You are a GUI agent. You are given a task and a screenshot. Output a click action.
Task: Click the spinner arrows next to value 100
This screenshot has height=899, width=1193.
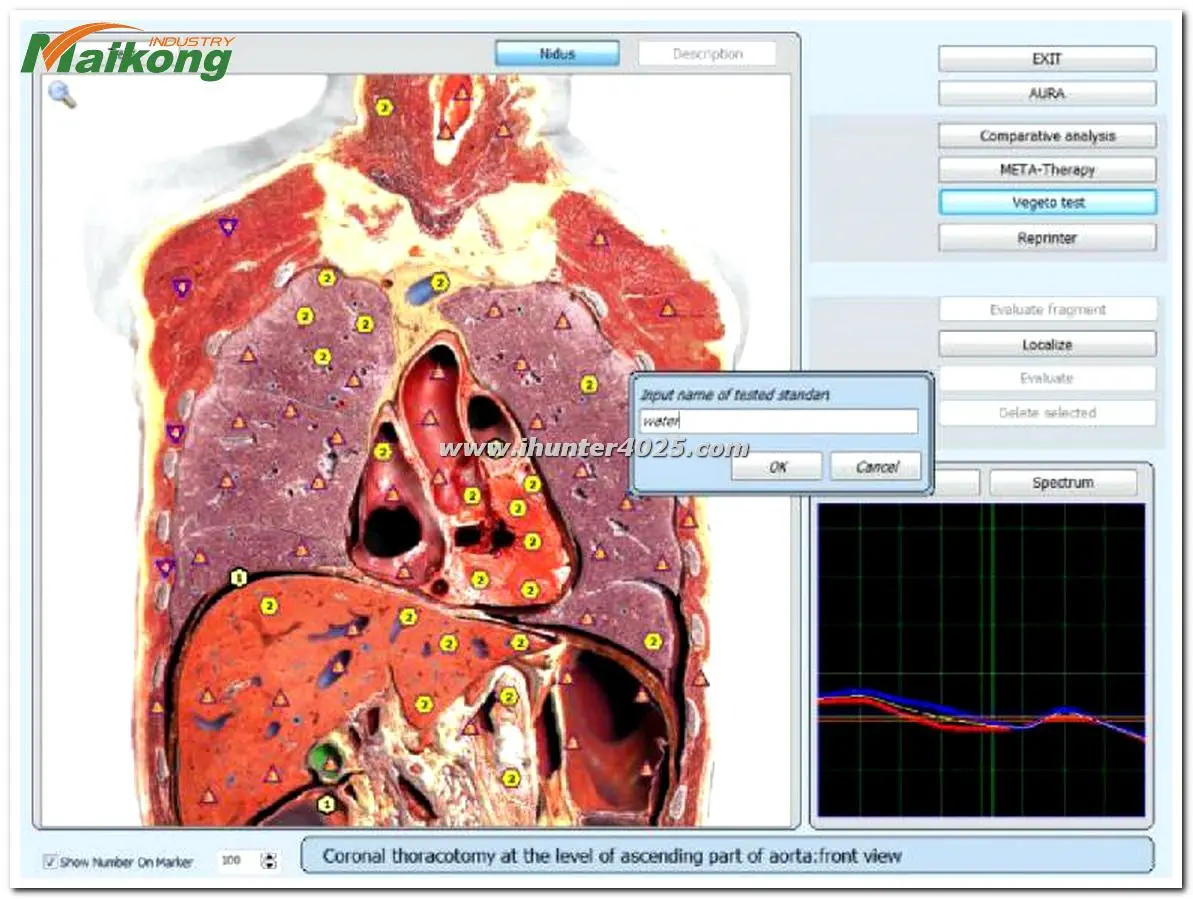268,861
